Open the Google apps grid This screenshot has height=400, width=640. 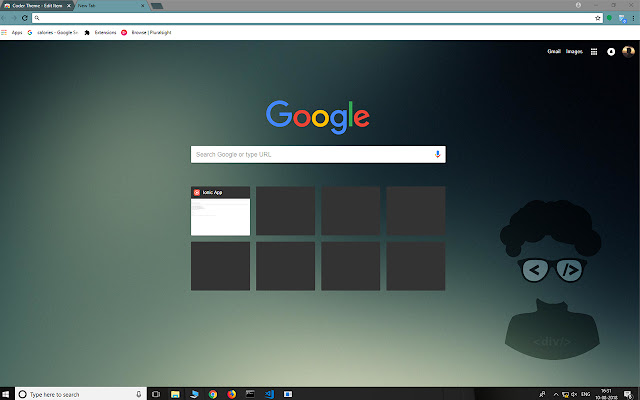594,52
